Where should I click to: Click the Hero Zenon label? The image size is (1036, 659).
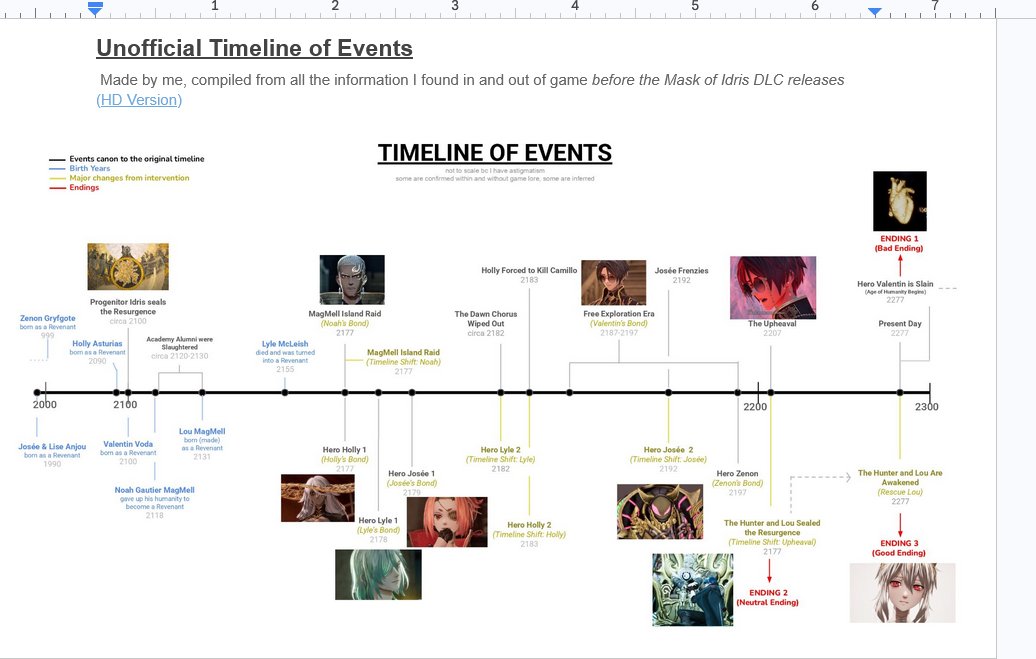coord(737,483)
